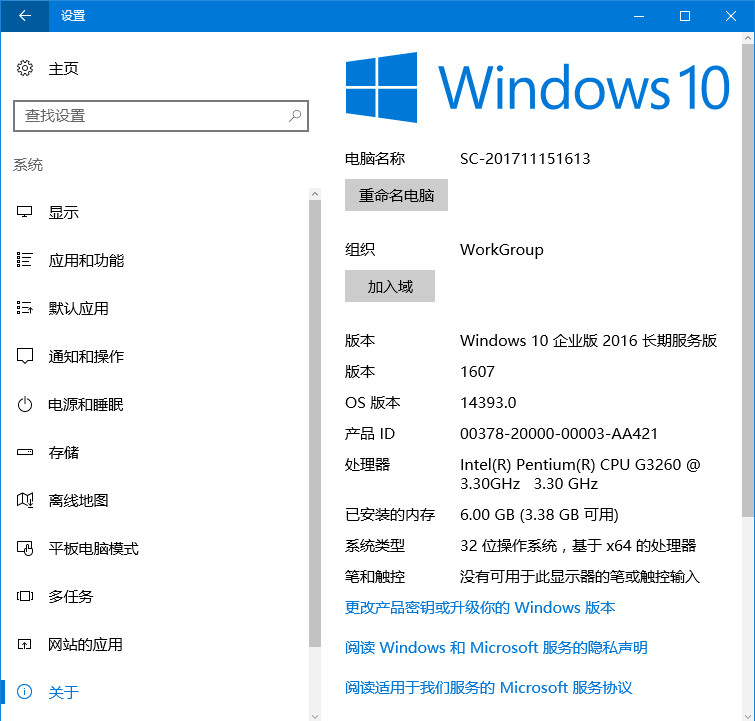The height and width of the screenshot is (721, 755).
Task: Go to 存储 settings
Action: point(63,452)
